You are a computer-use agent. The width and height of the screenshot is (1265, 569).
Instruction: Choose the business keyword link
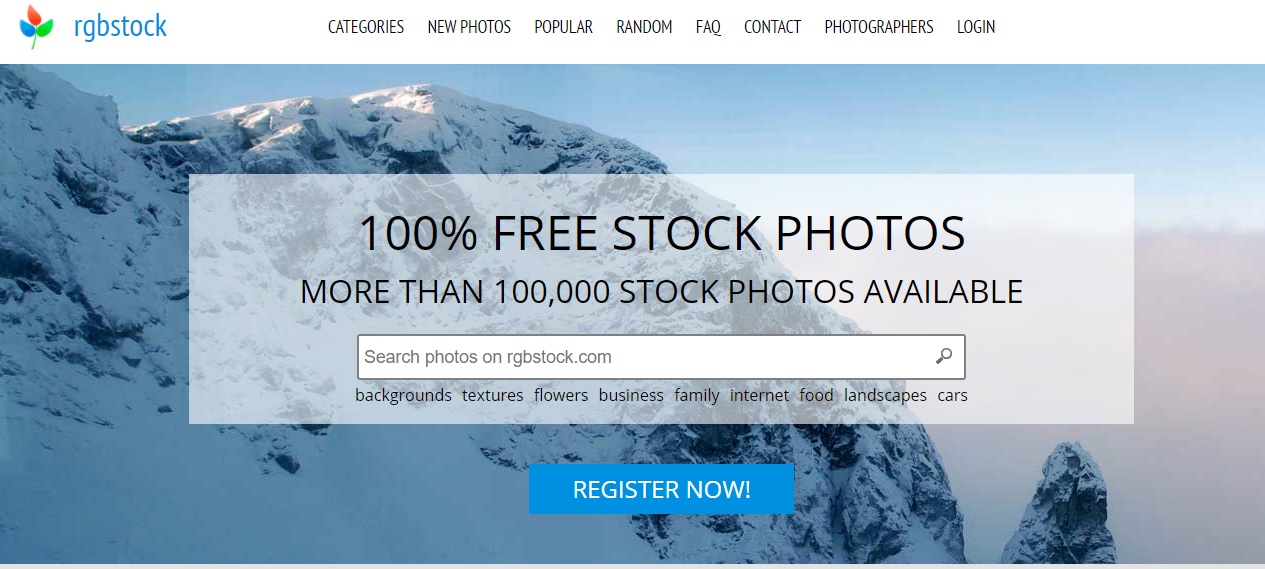(631, 395)
